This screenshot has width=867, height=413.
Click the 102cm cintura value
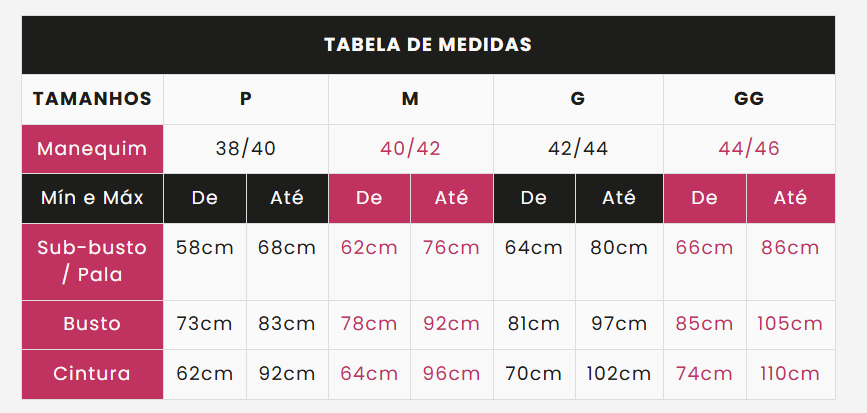pos(619,374)
